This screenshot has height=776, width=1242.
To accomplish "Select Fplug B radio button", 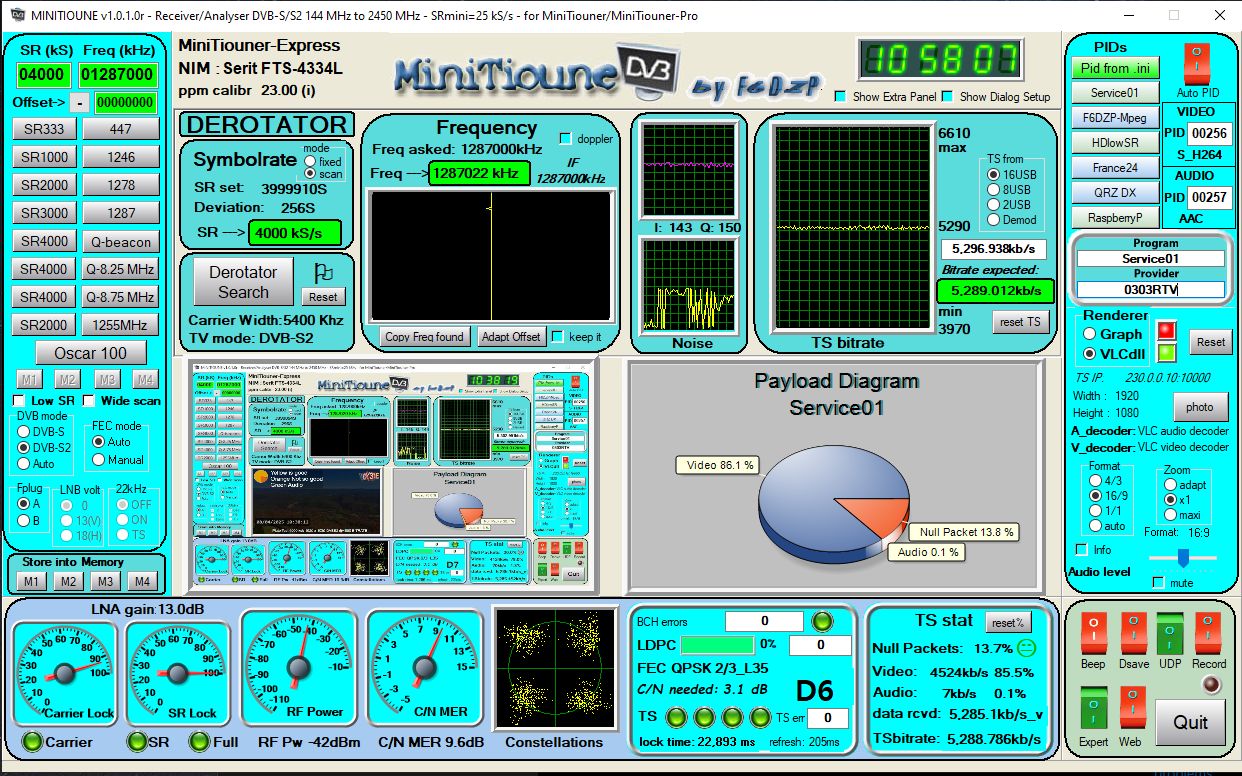I will coord(23,520).
